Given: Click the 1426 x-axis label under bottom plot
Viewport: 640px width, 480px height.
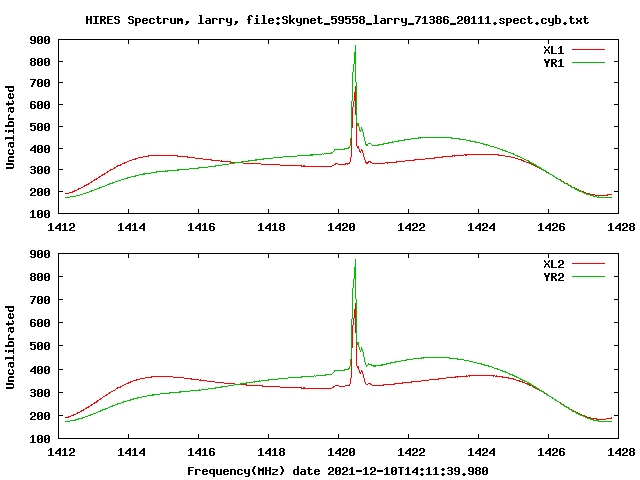Looking at the screenshot, I should coord(551,452).
